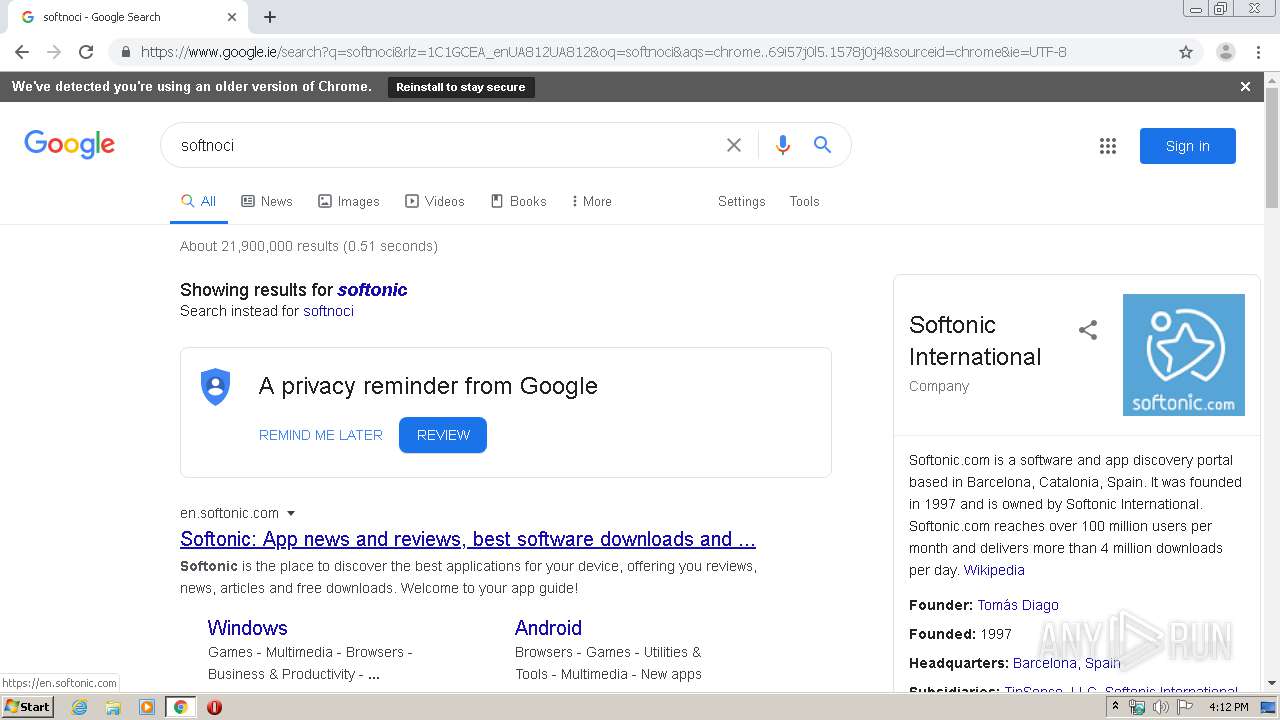The width and height of the screenshot is (1280, 720).
Task: Show hidden system tray icons
Action: pyautogui.click(x=1115, y=707)
